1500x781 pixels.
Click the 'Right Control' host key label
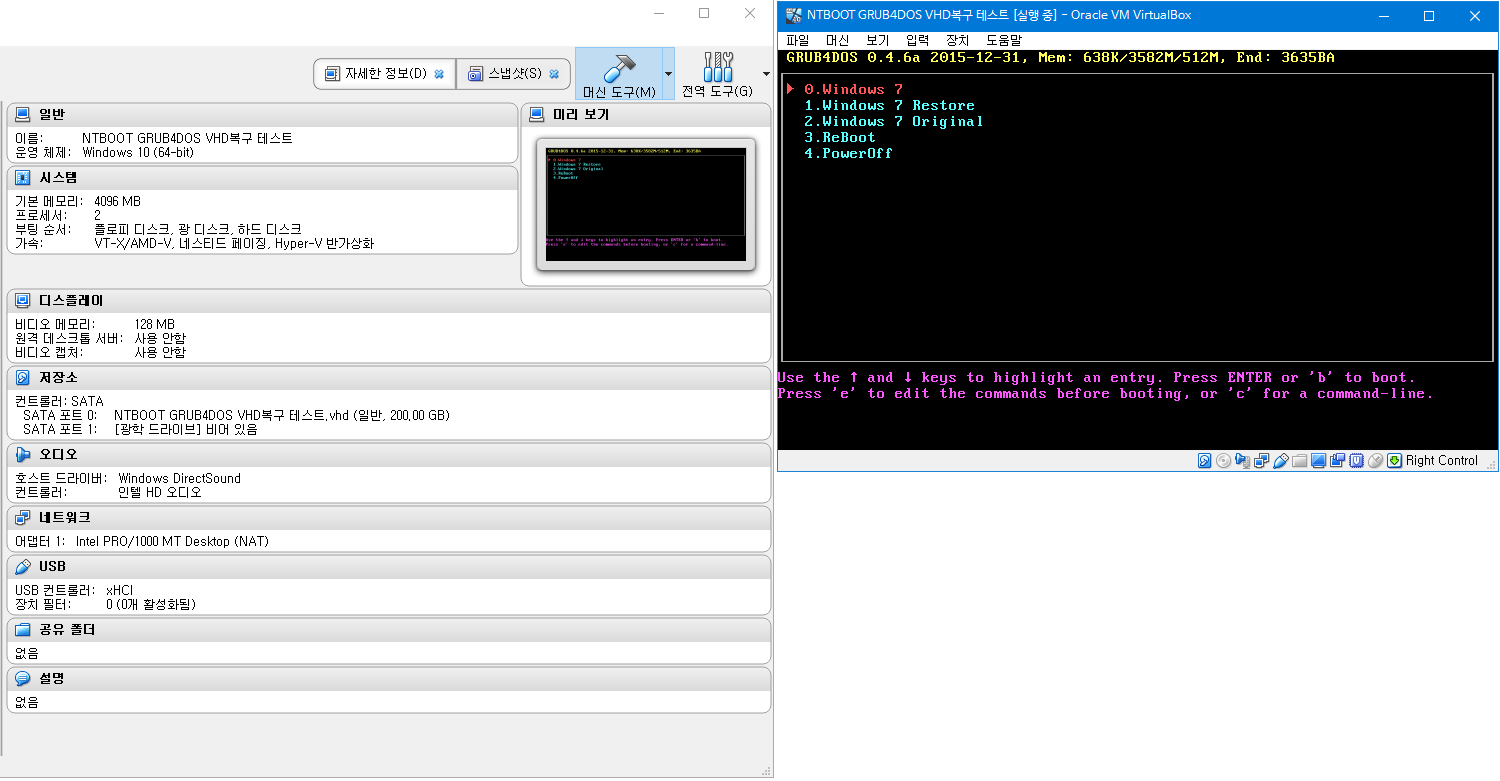tap(1442, 461)
